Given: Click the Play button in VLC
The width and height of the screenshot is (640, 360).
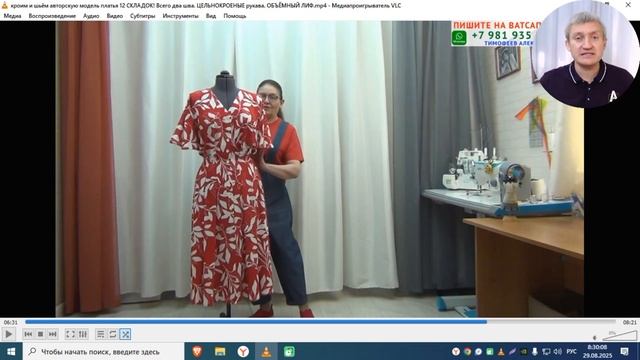Looking at the screenshot, I should click(8, 334).
